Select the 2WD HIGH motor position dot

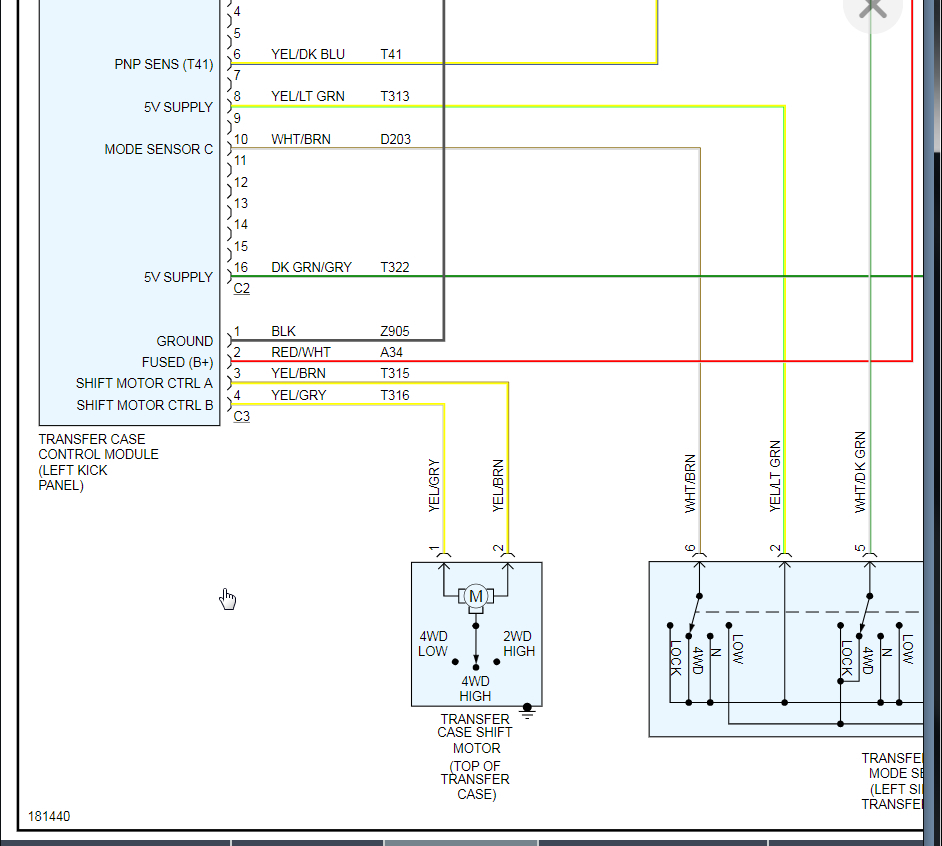(x=497, y=662)
